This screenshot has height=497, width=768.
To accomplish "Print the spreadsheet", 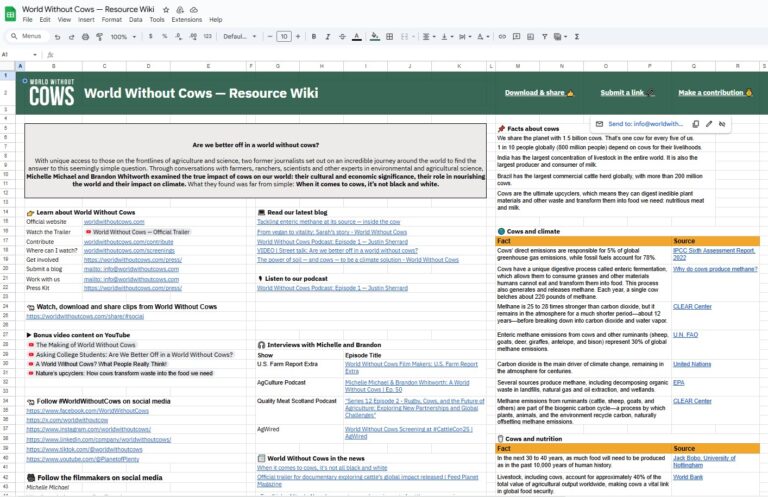I will 86,37.
